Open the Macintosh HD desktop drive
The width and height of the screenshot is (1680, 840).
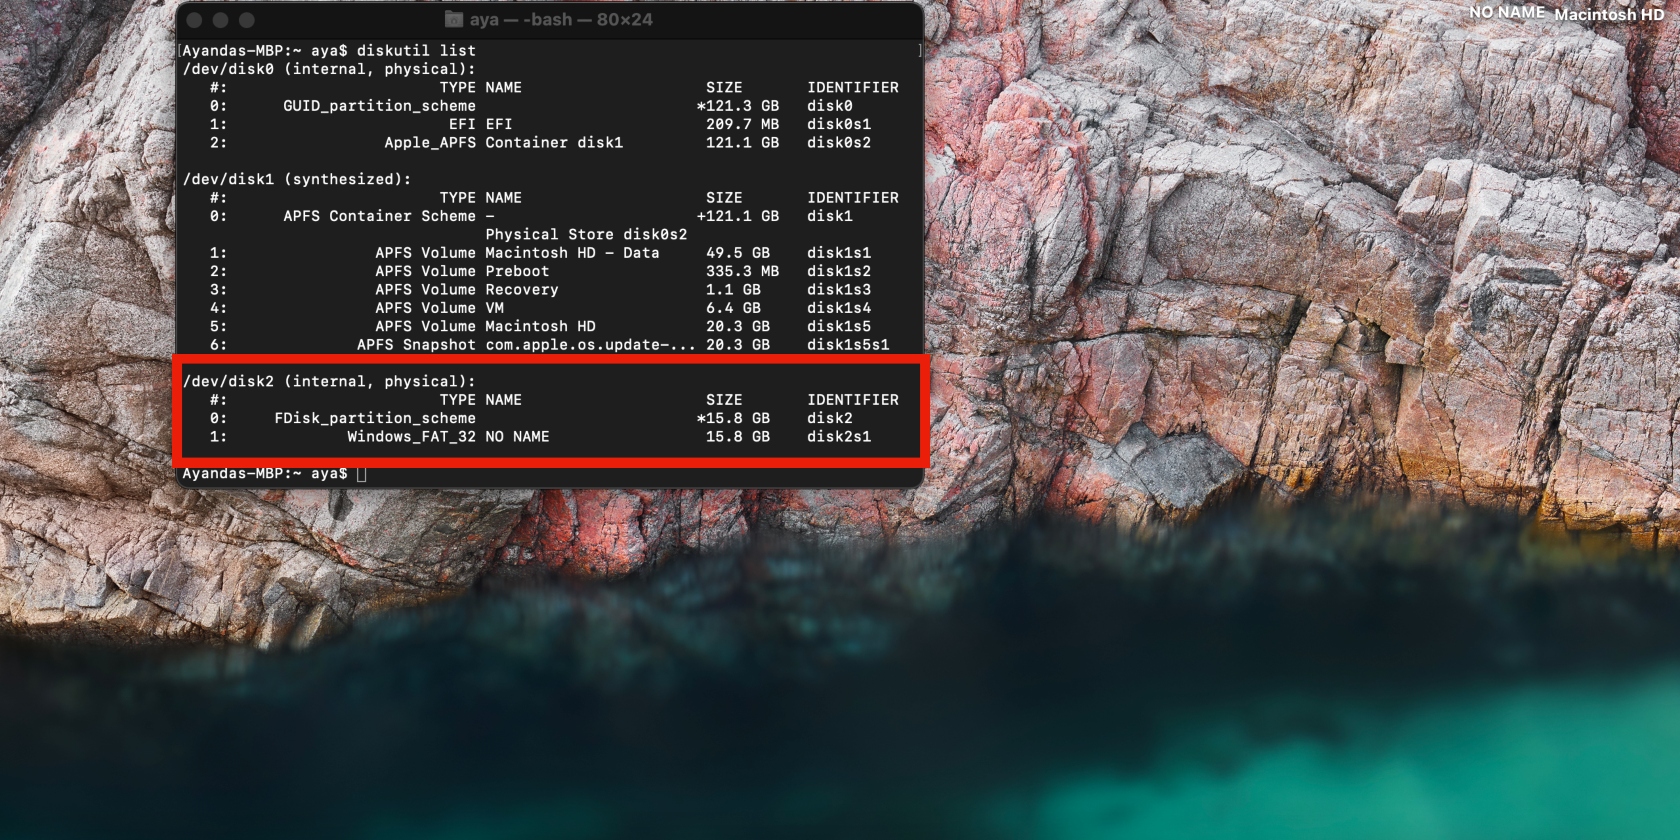(1609, 14)
